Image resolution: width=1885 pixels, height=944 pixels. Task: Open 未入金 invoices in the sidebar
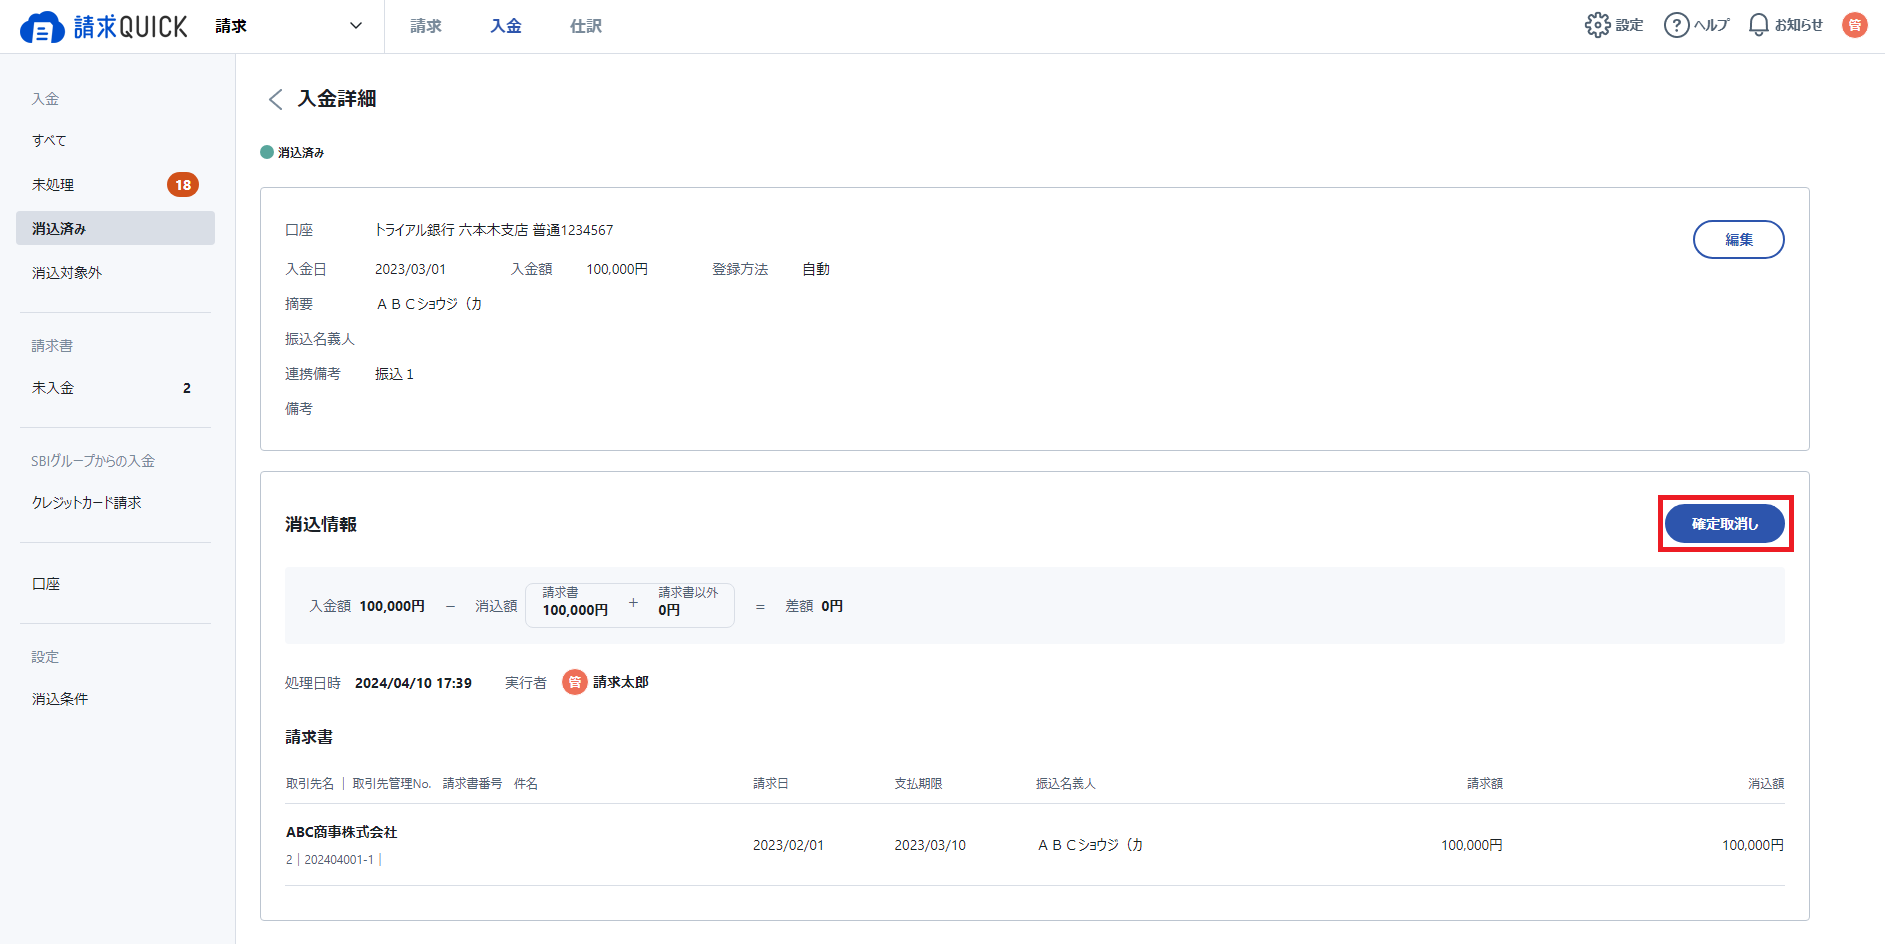coord(115,388)
